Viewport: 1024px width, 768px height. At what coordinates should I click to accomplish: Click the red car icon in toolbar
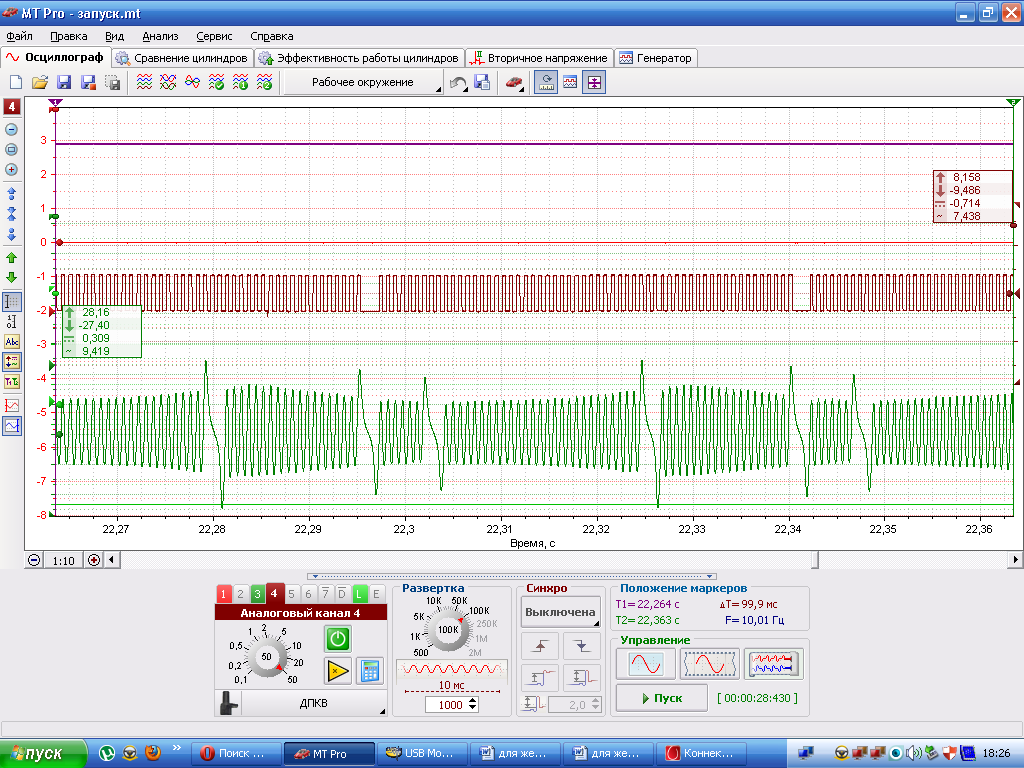tap(514, 83)
